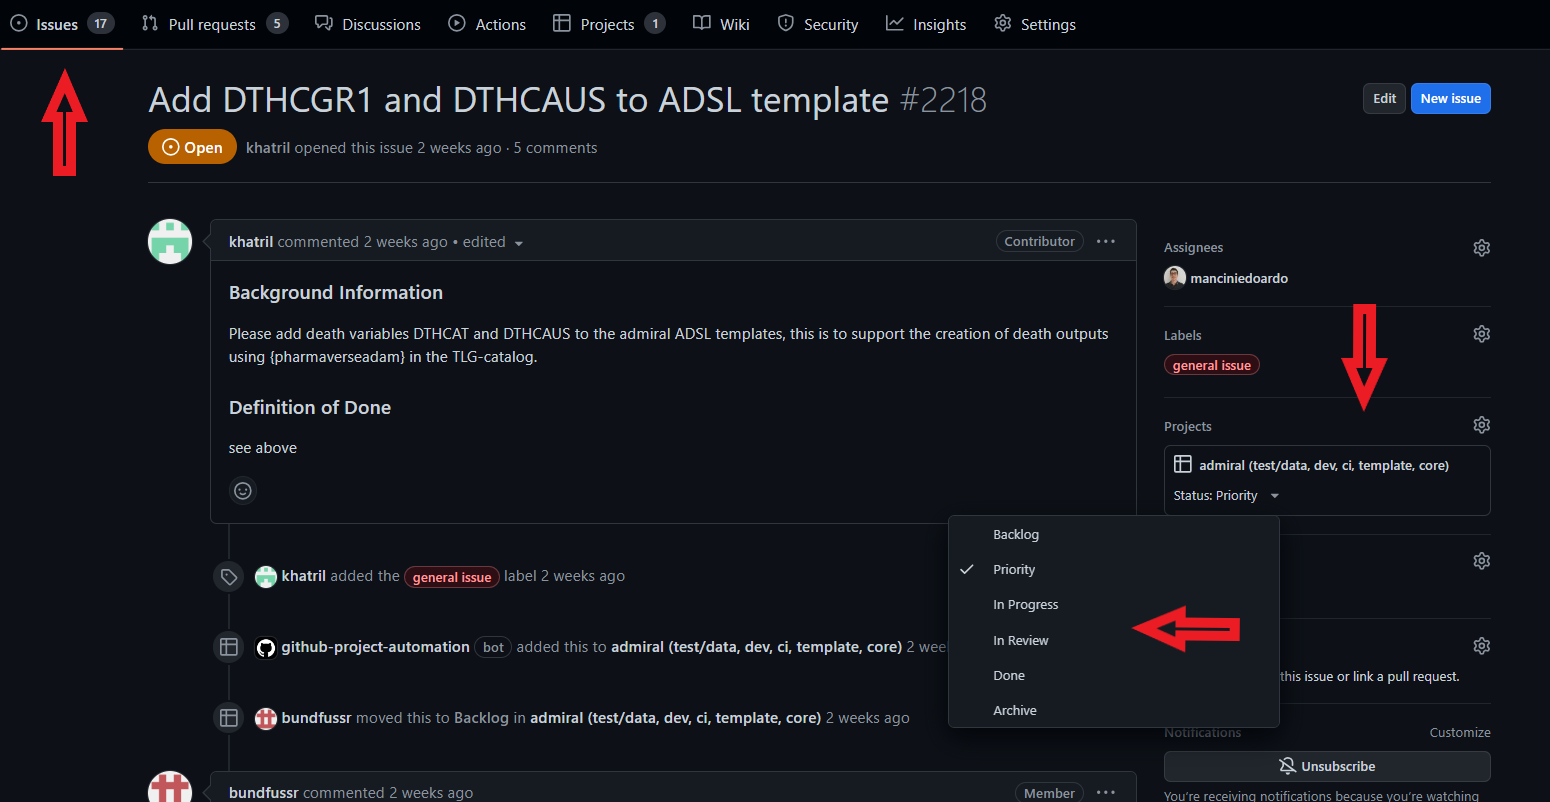Screen dimensions: 1550x802
Task: Click khatril's avatar beside the first comment
Action: (170, 241)
